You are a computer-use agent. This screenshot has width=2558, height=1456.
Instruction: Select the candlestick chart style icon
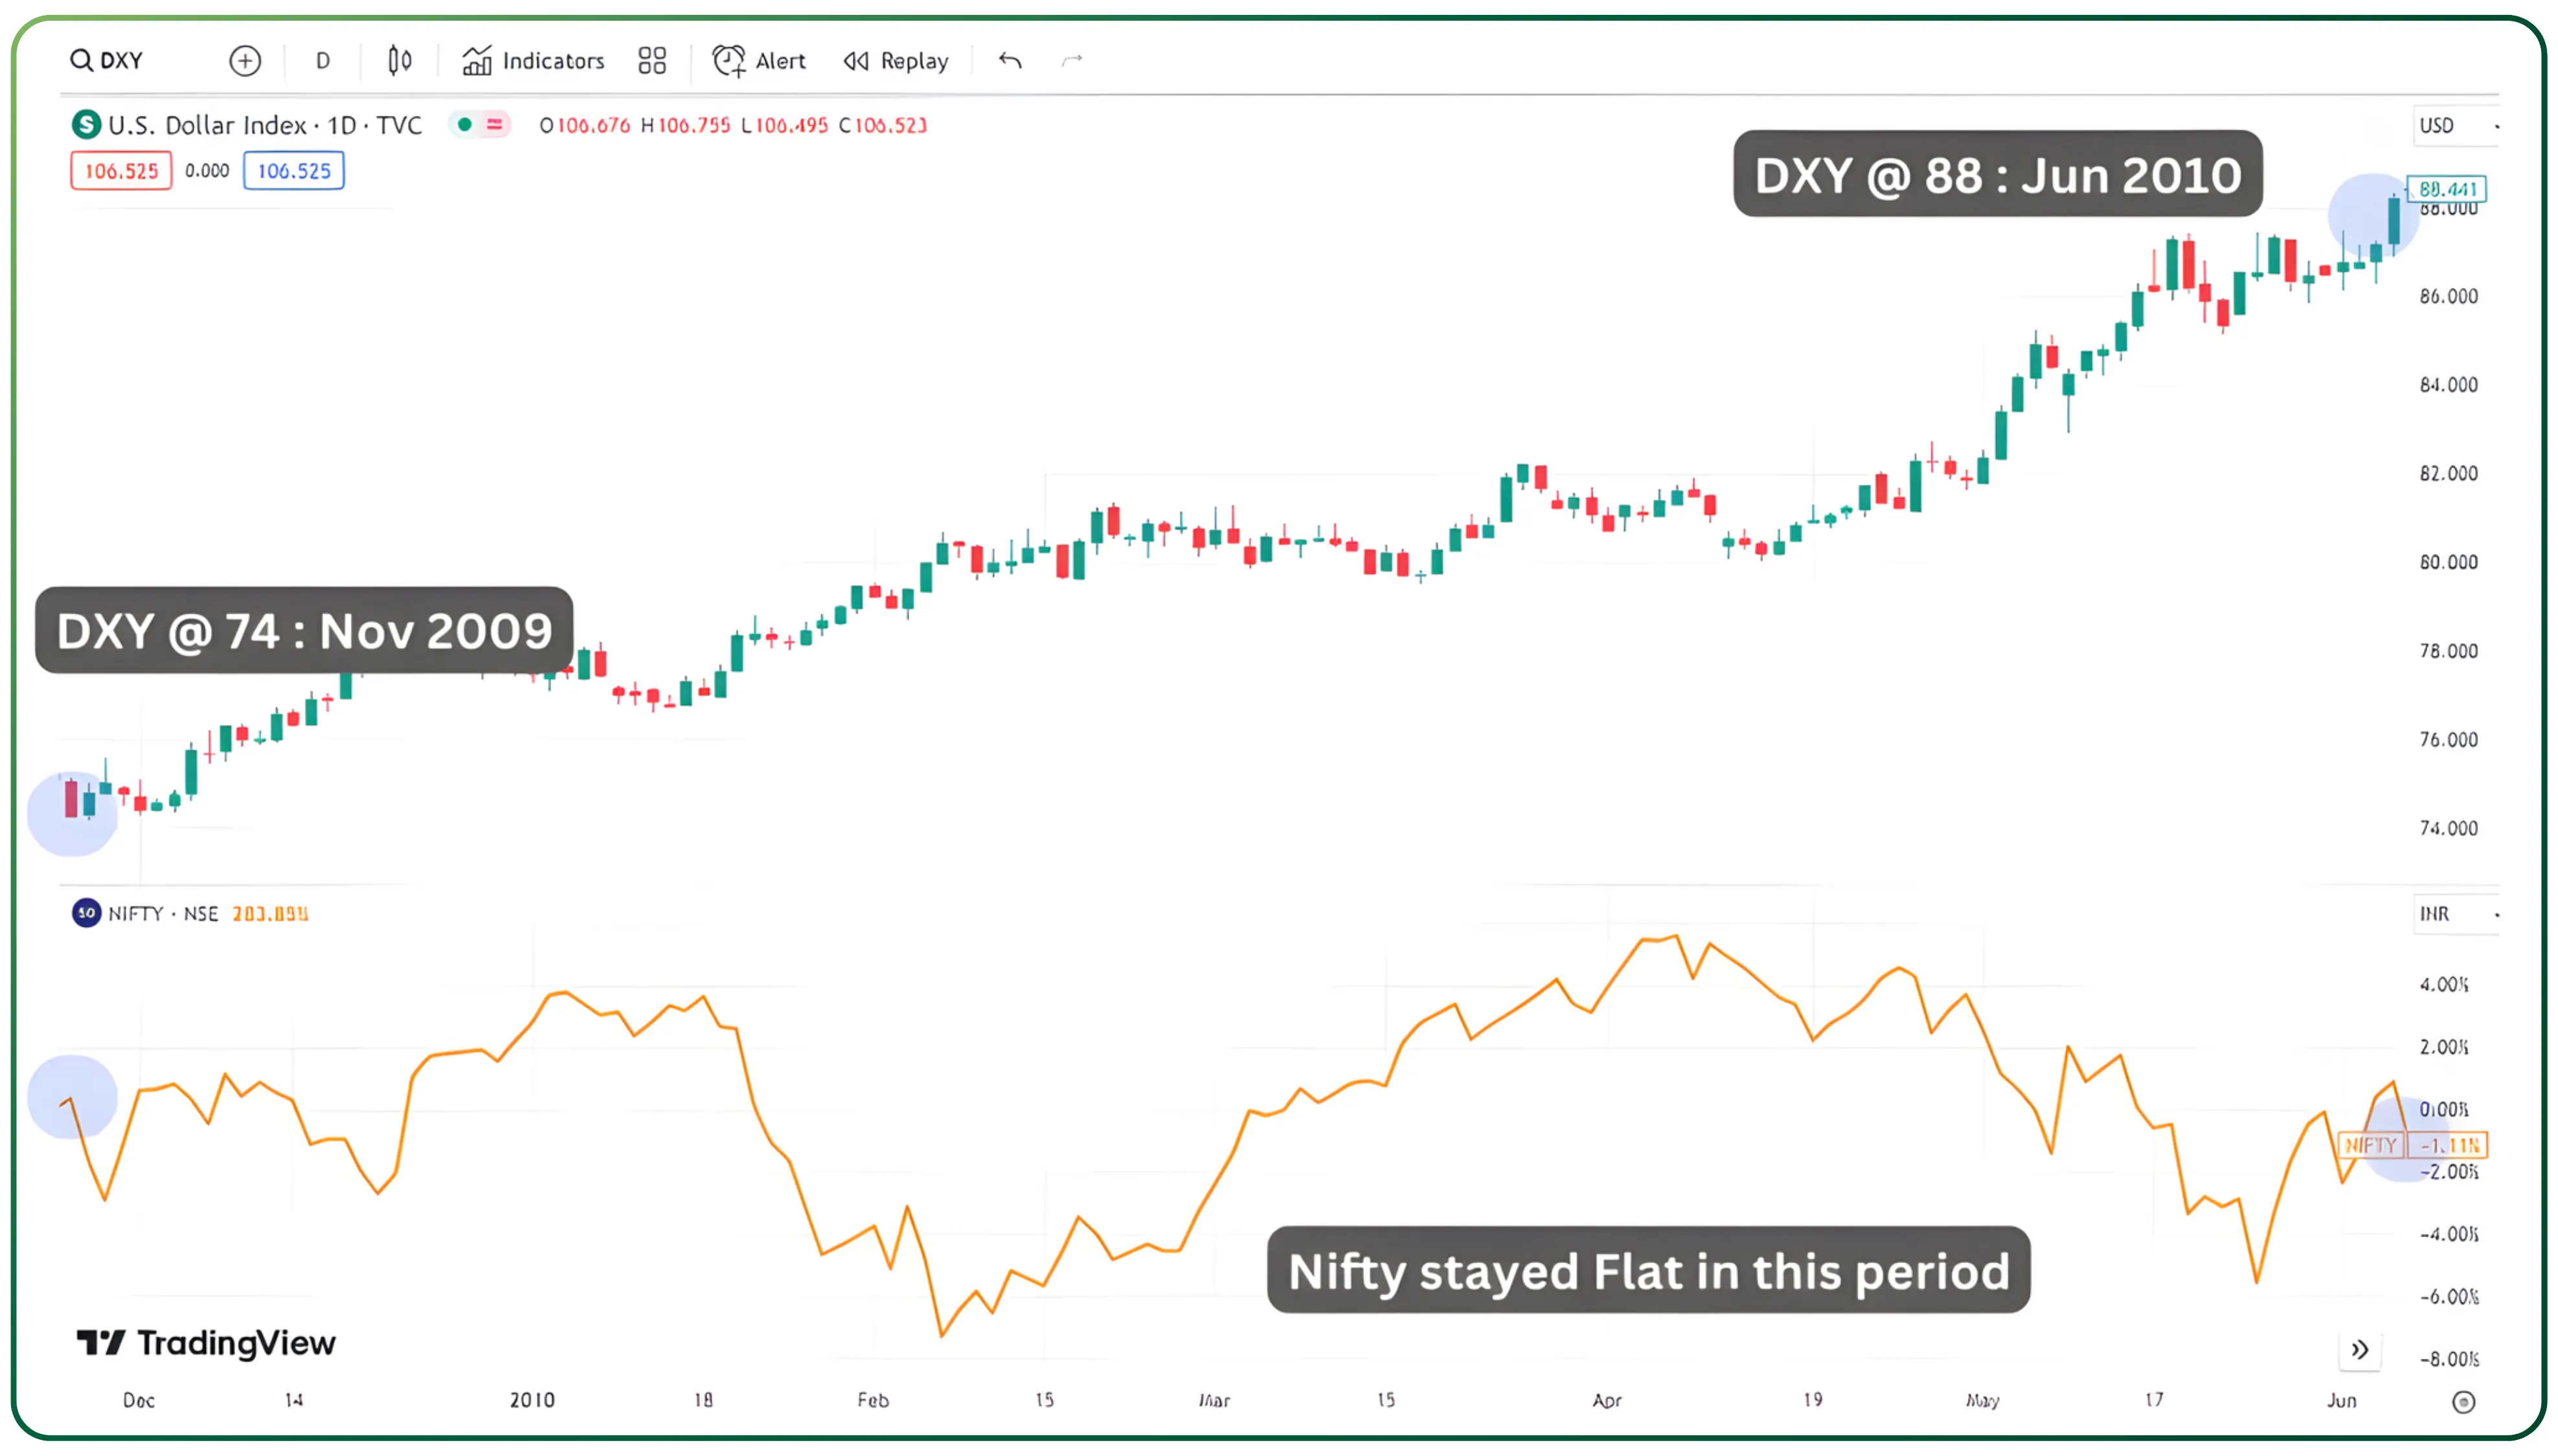(398, 60)
